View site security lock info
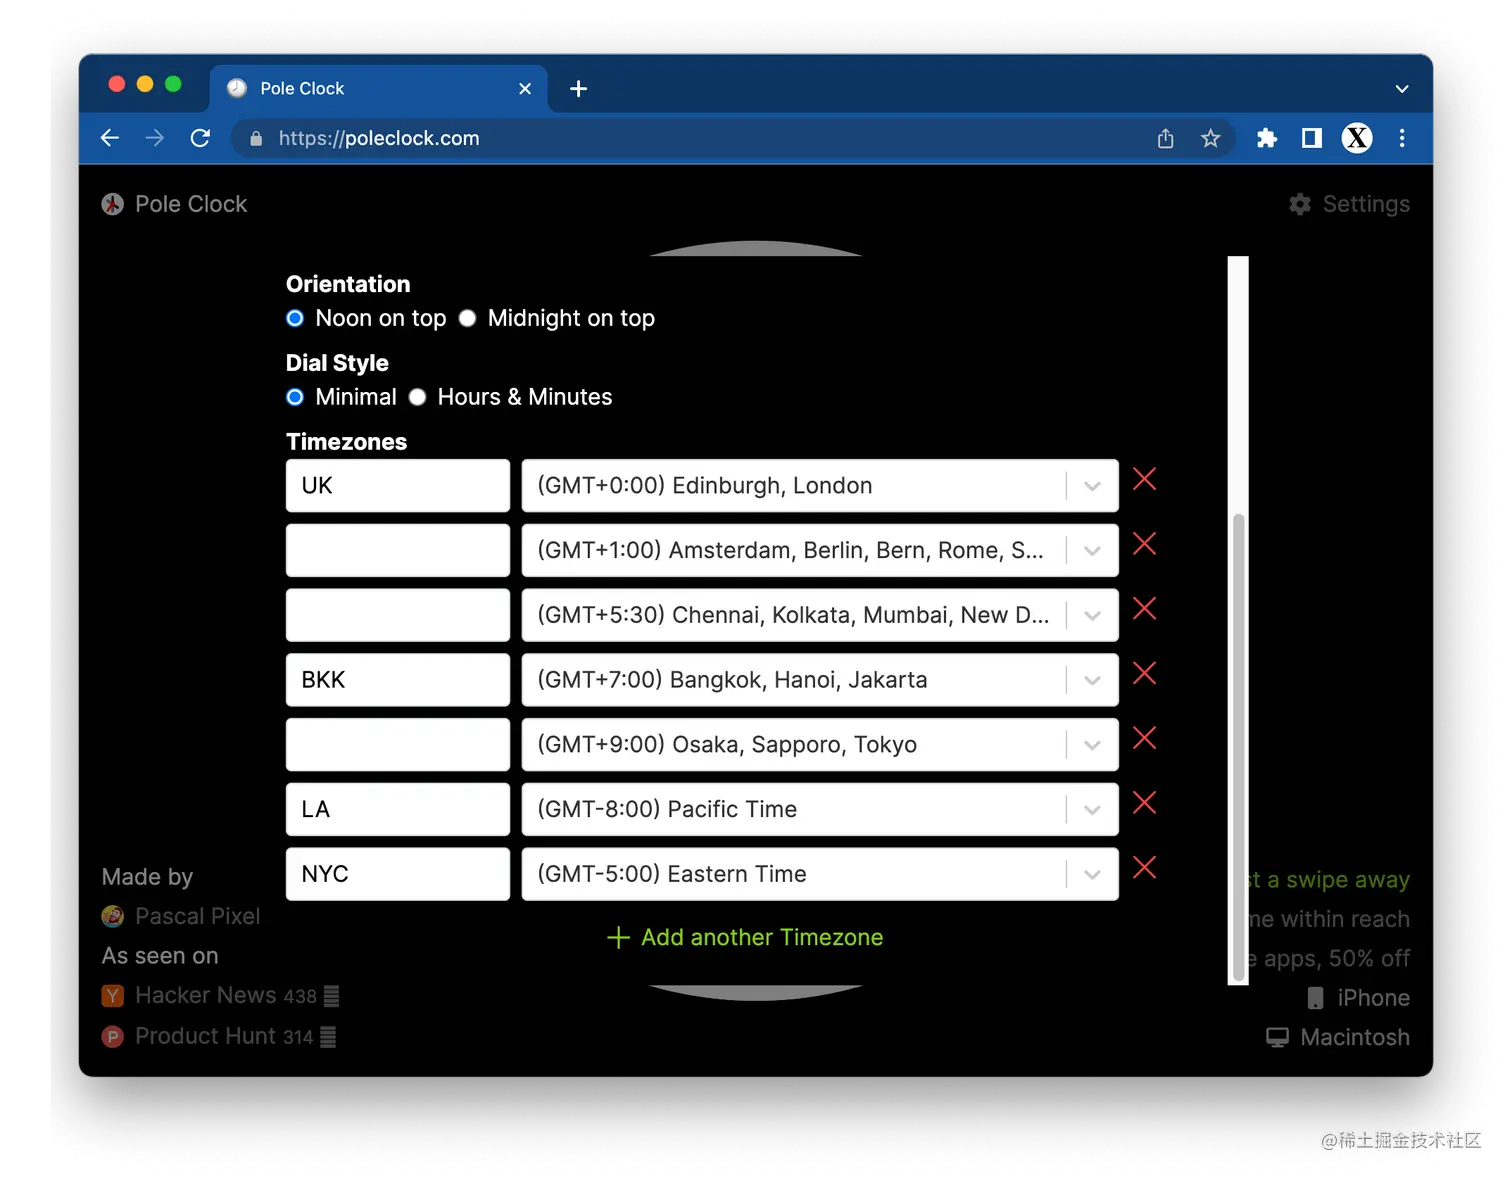The image size is (1512, 1181). coord(256,139)
